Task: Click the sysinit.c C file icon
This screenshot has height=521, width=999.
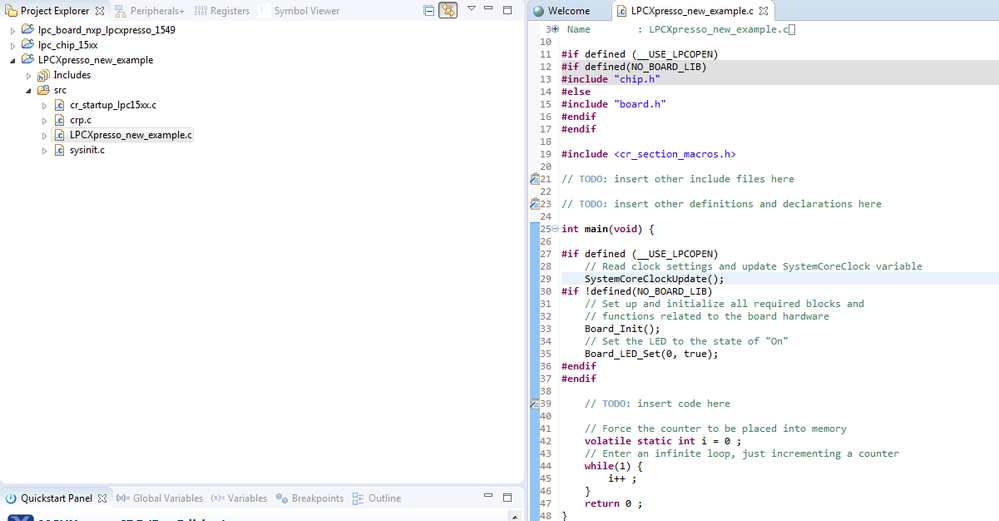Action: 59,150
